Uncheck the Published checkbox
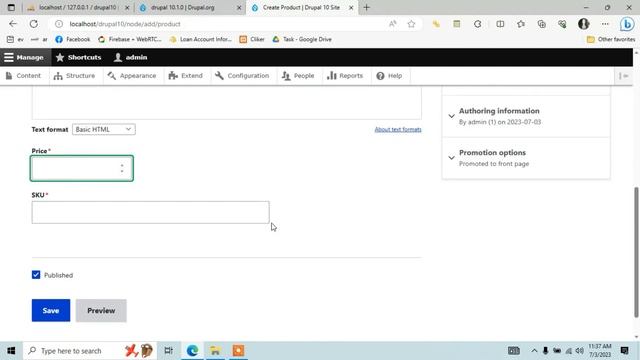Screen dimensions: 640x360 pyautogui.click(x=36, y=275)
